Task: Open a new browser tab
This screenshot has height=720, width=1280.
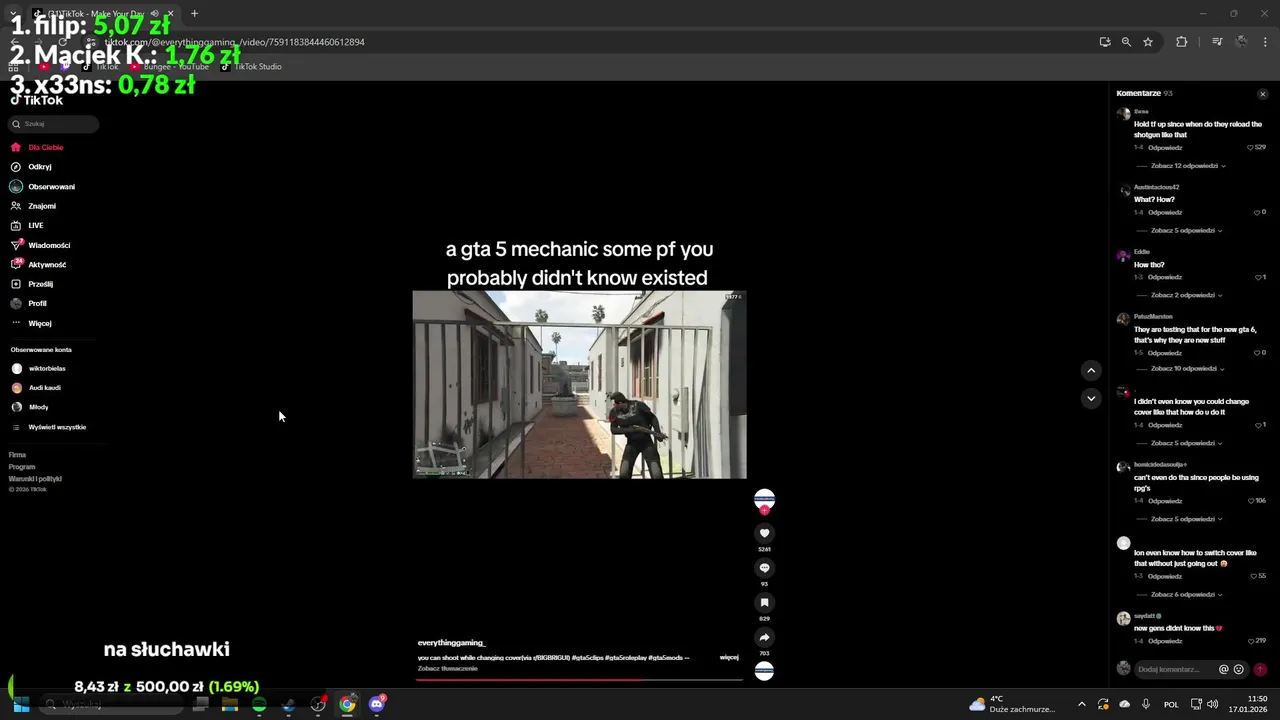Action: pyautogui.click(x=194, y=14)
